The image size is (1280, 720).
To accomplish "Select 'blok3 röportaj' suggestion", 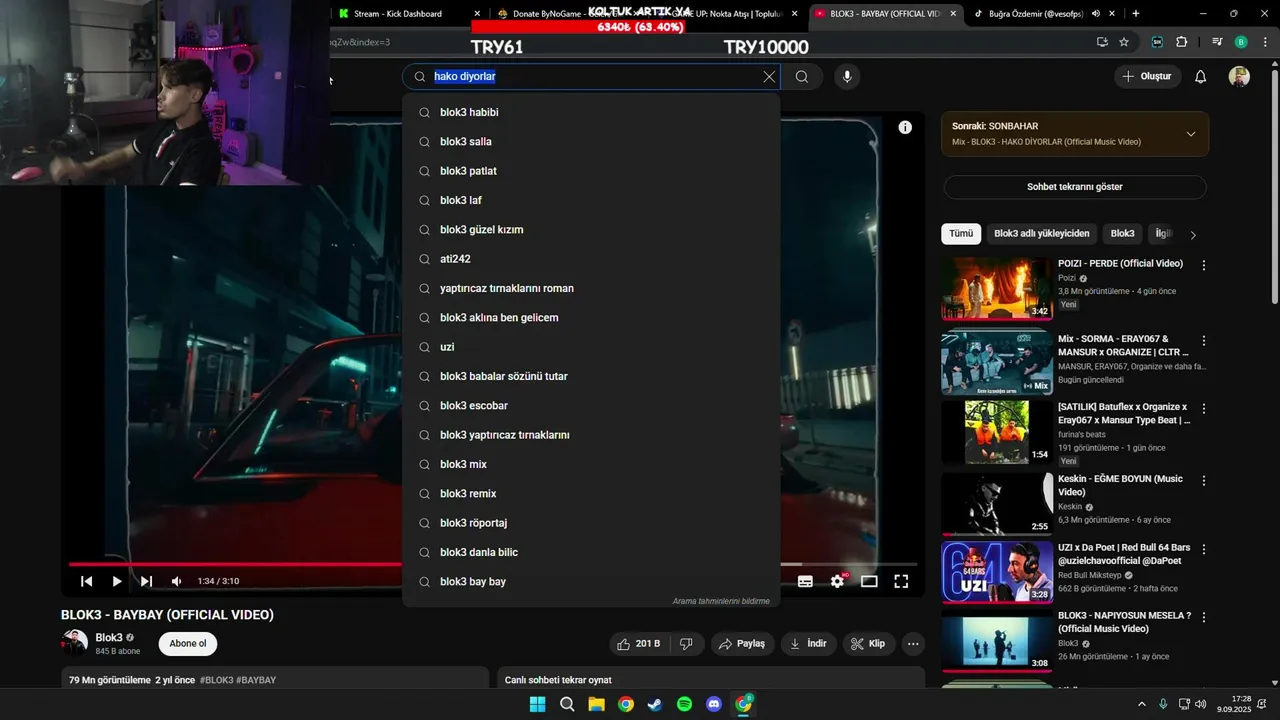I will point(591,523).
